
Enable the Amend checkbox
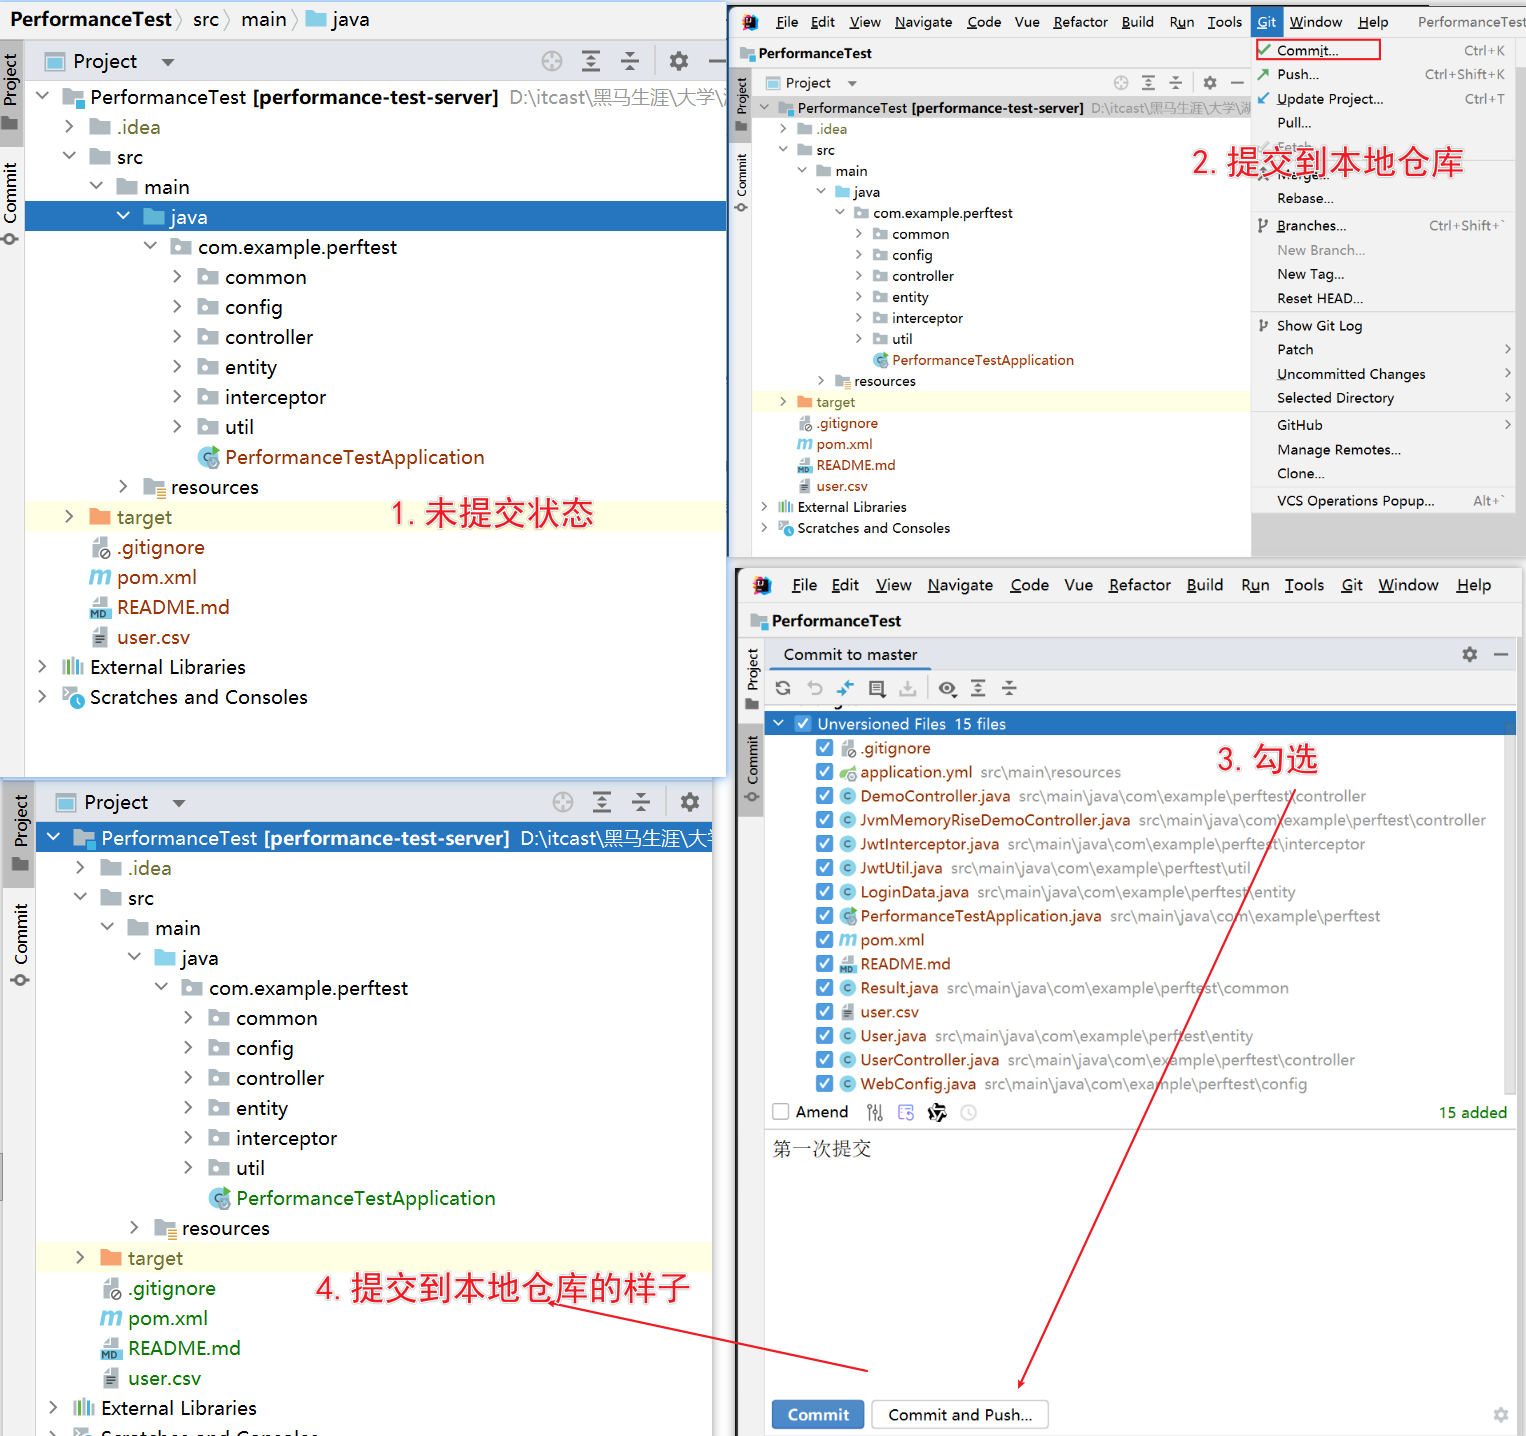781,1112
